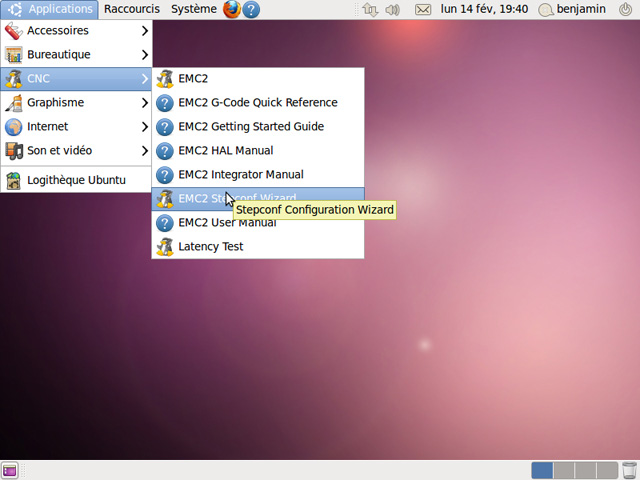Click the Integrator Manual help icon
640x480 pixels.
point(165,175)
